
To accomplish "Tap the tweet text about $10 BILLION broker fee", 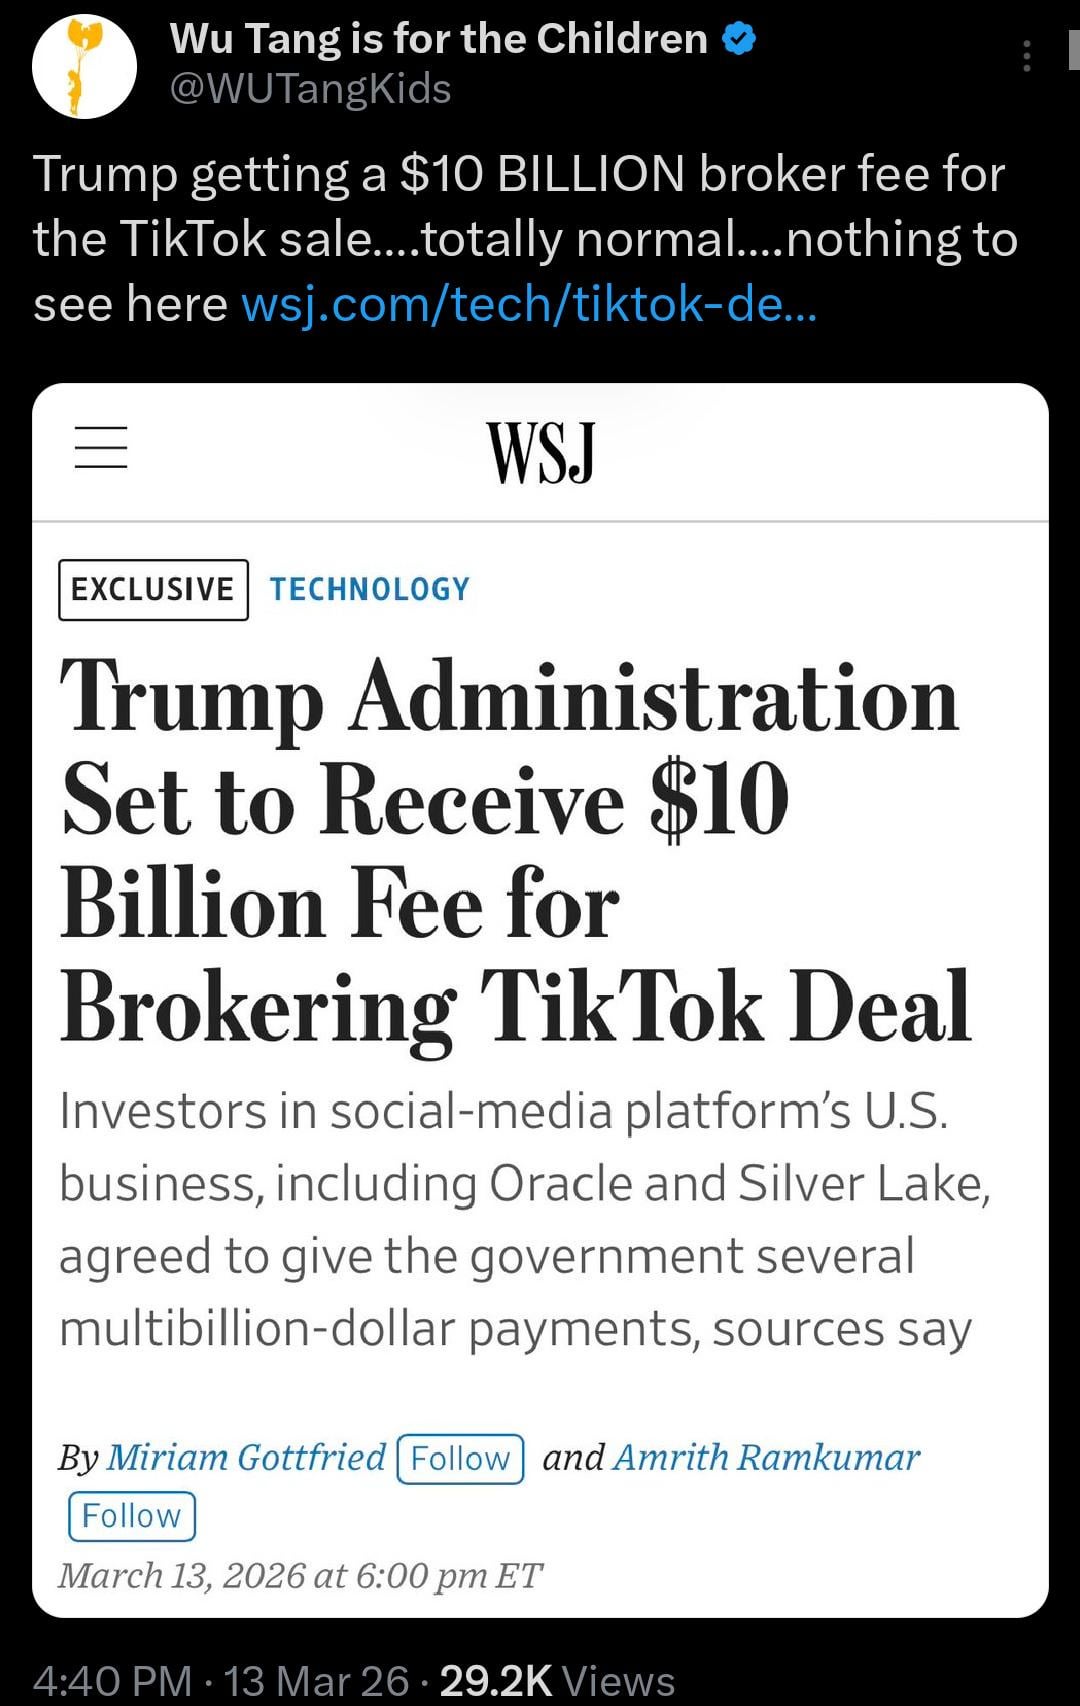I will point(520,206).
